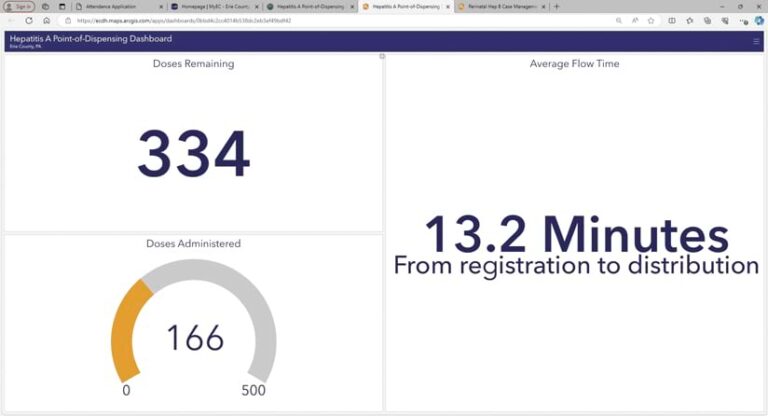The height and width of the screenshot is (416, 768).
Task: Minimize the browser window
Action: pos(722,6)
